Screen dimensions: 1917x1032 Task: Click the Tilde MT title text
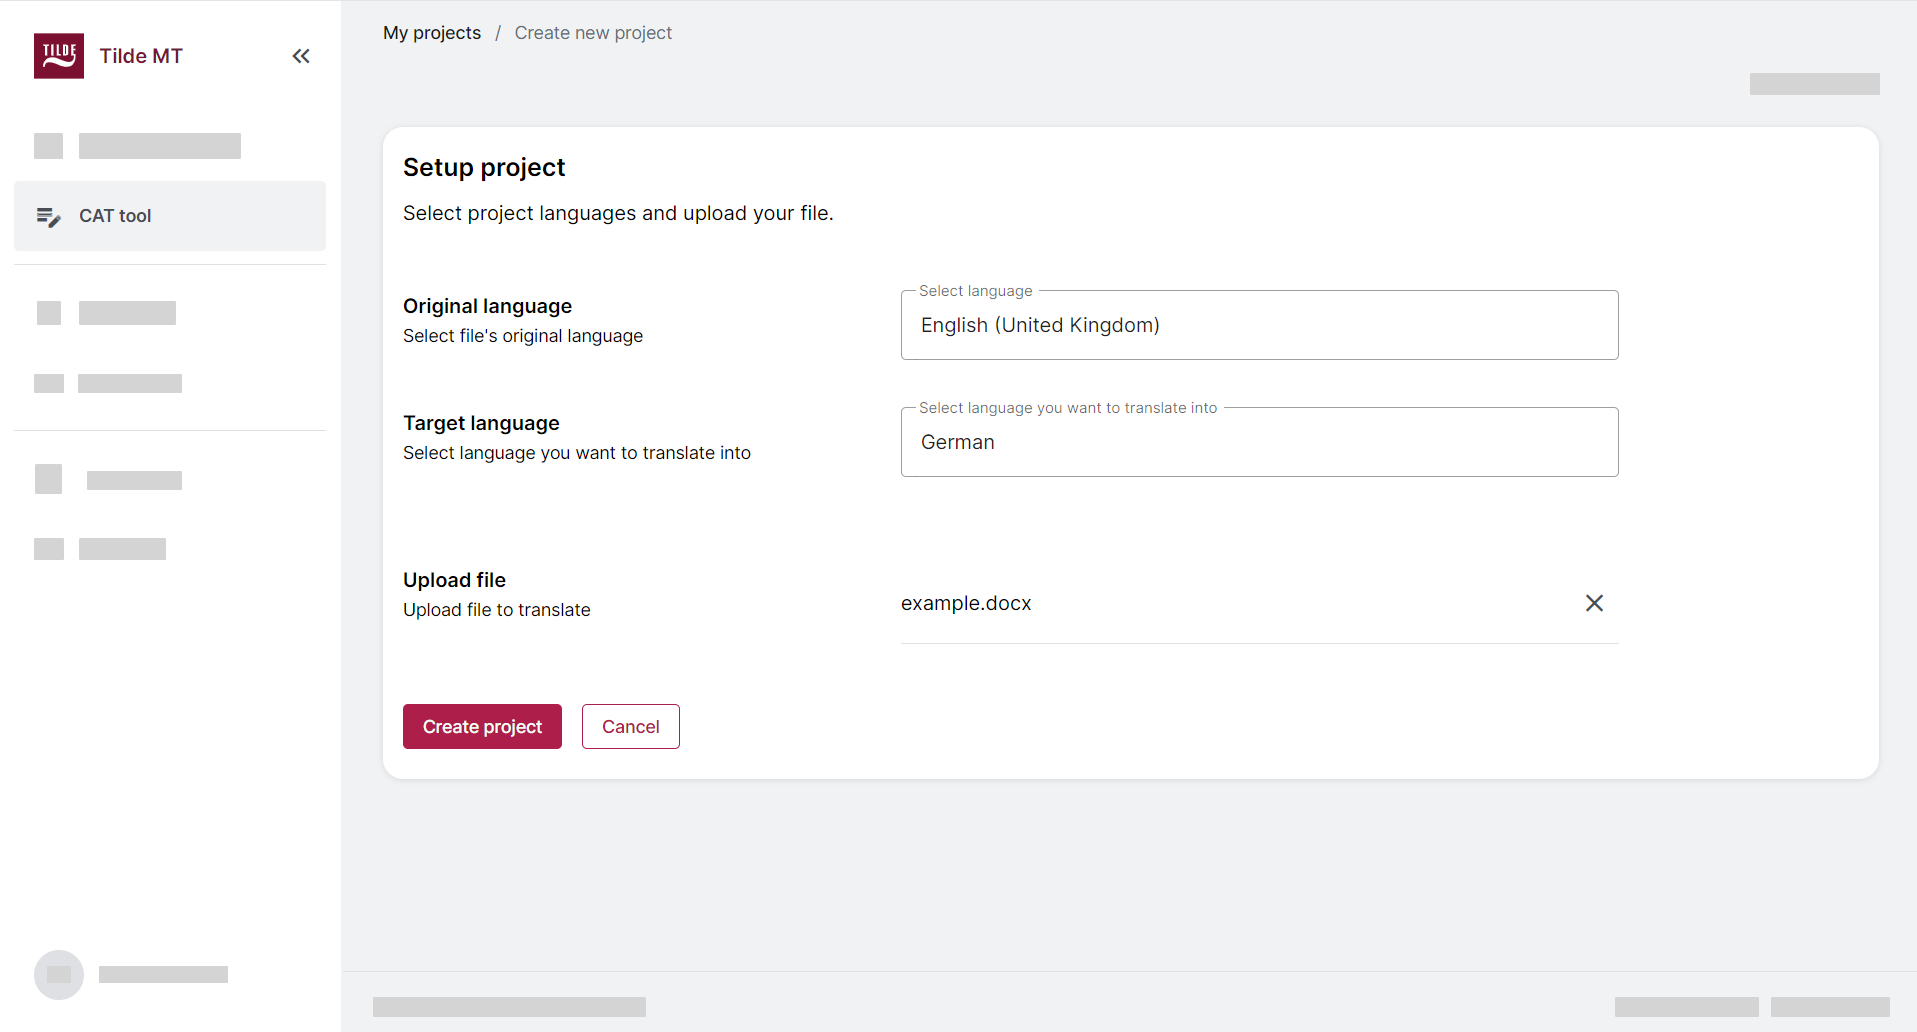[x=141, y=56]
